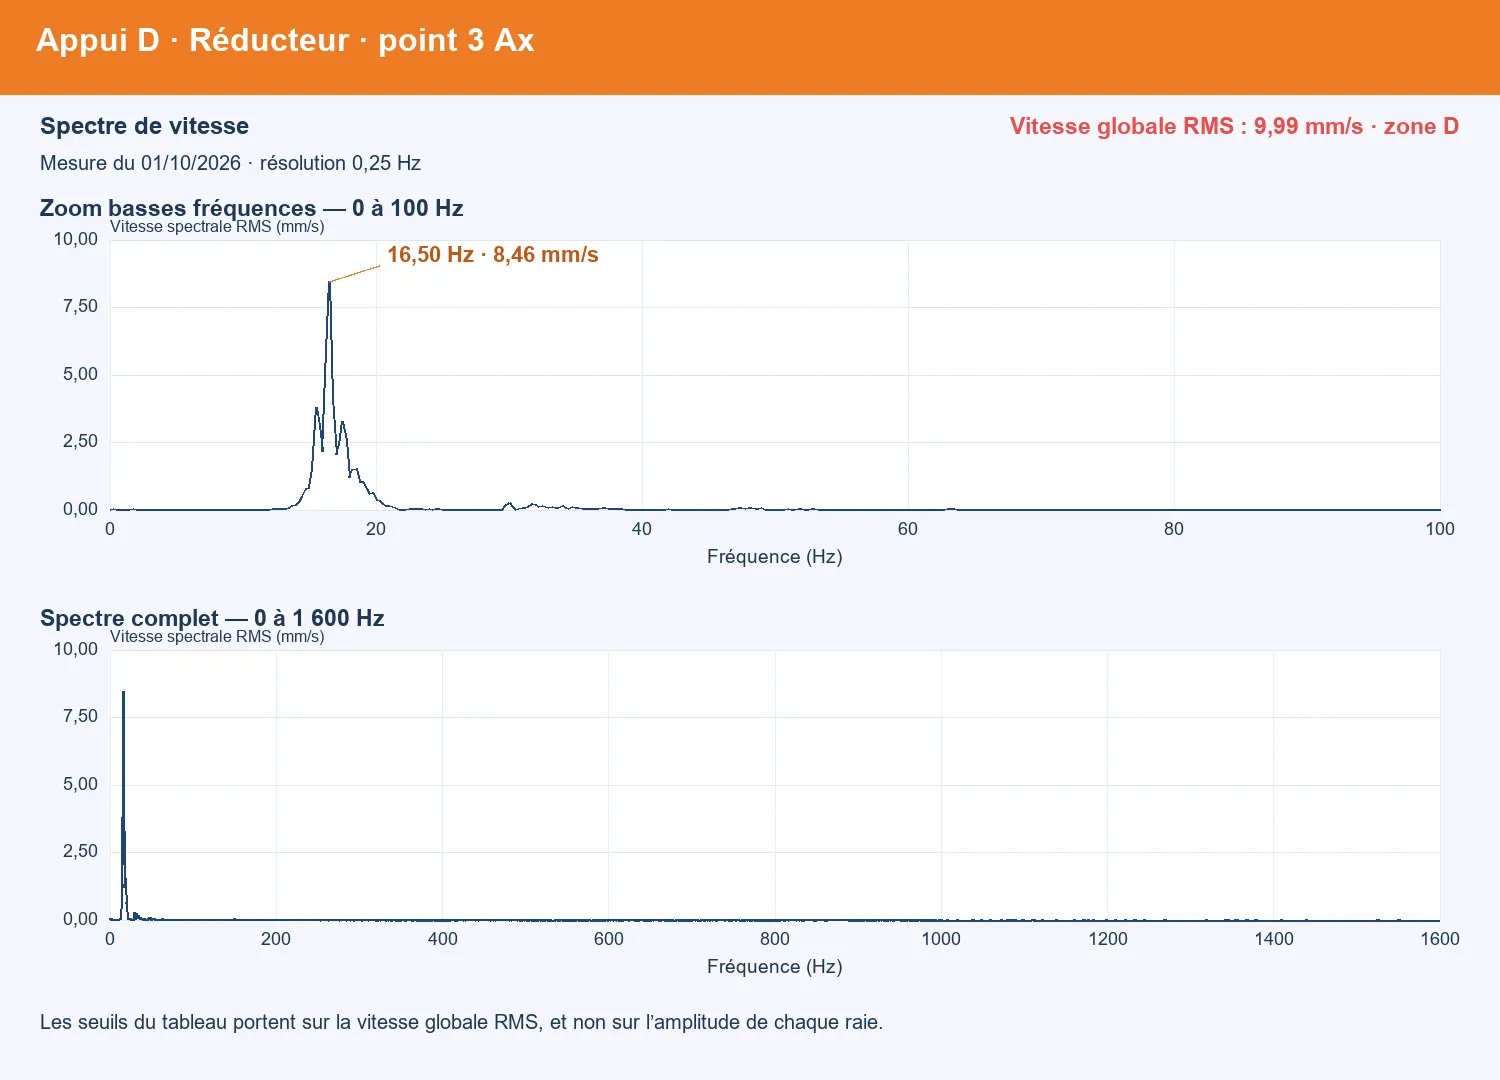This screenshot has height=1080, width=1500.
Task: Click the "Vitesse spectrale RMS (mm/s)" label of the full-spectrum chart
Action: [x=217, y=637]
